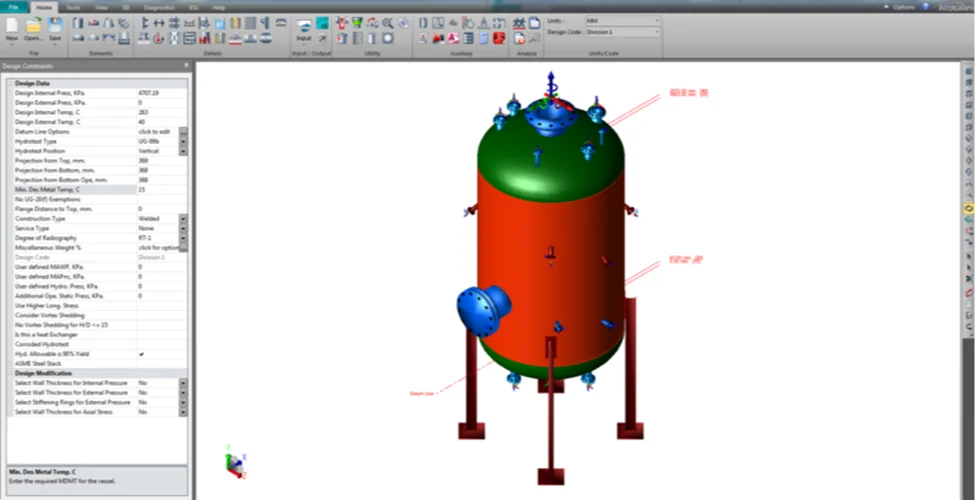Click the Save floppy disk icon
The height and width of the screenshot is (500, 975).
pos(55,26)
